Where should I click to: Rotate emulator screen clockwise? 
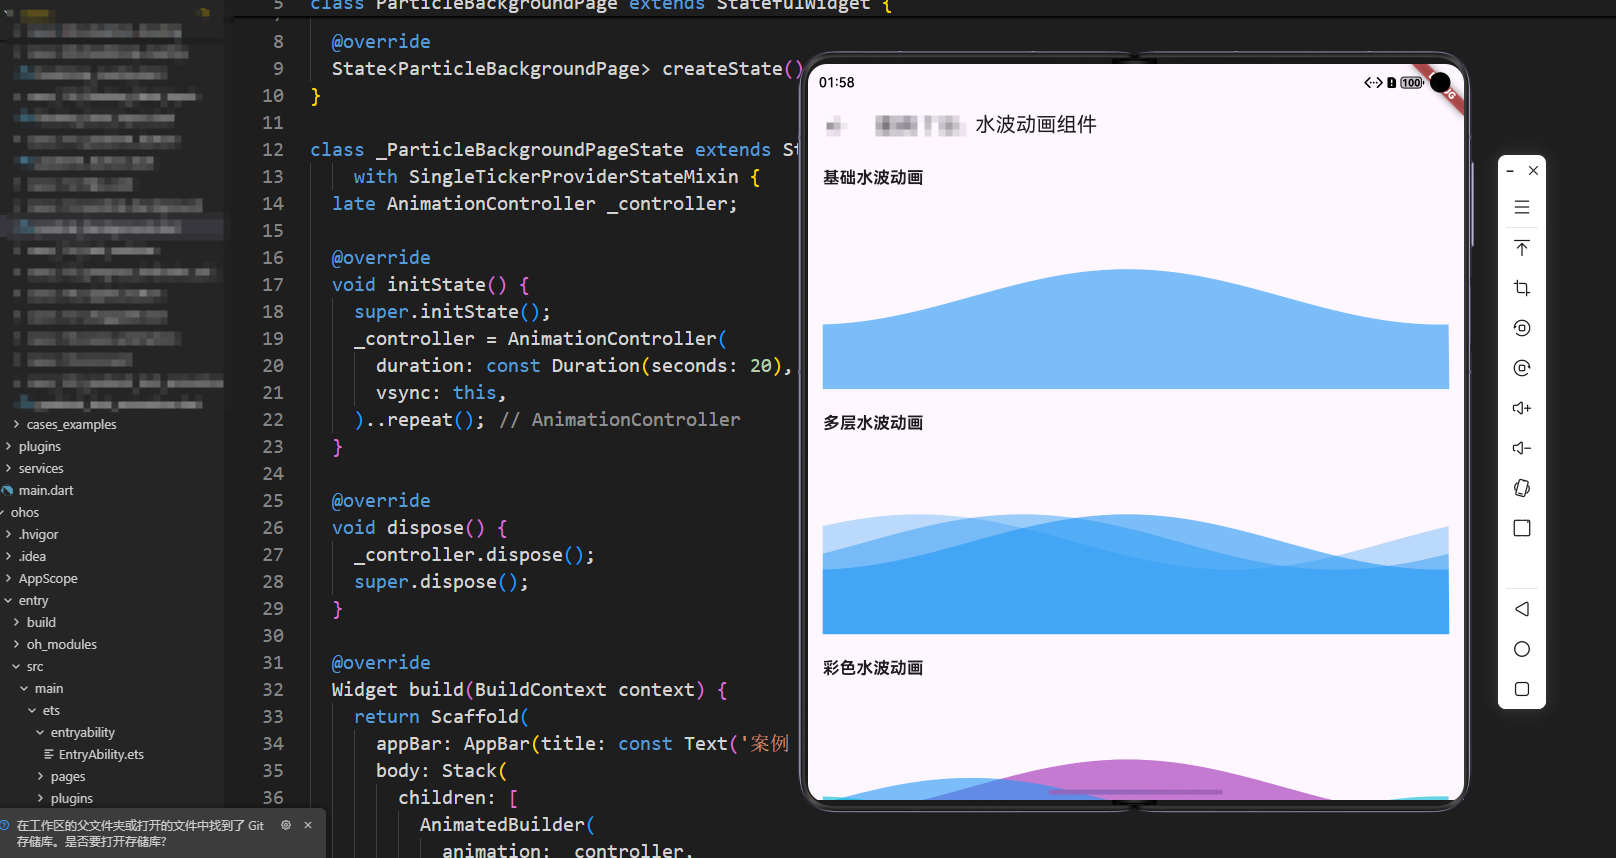click(1522, 368)
